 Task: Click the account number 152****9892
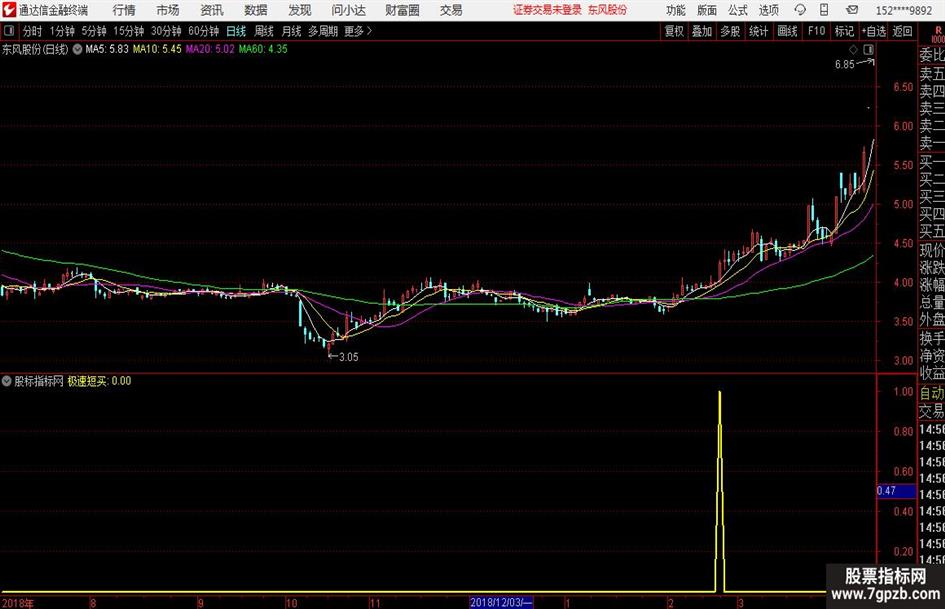[904, 10]
